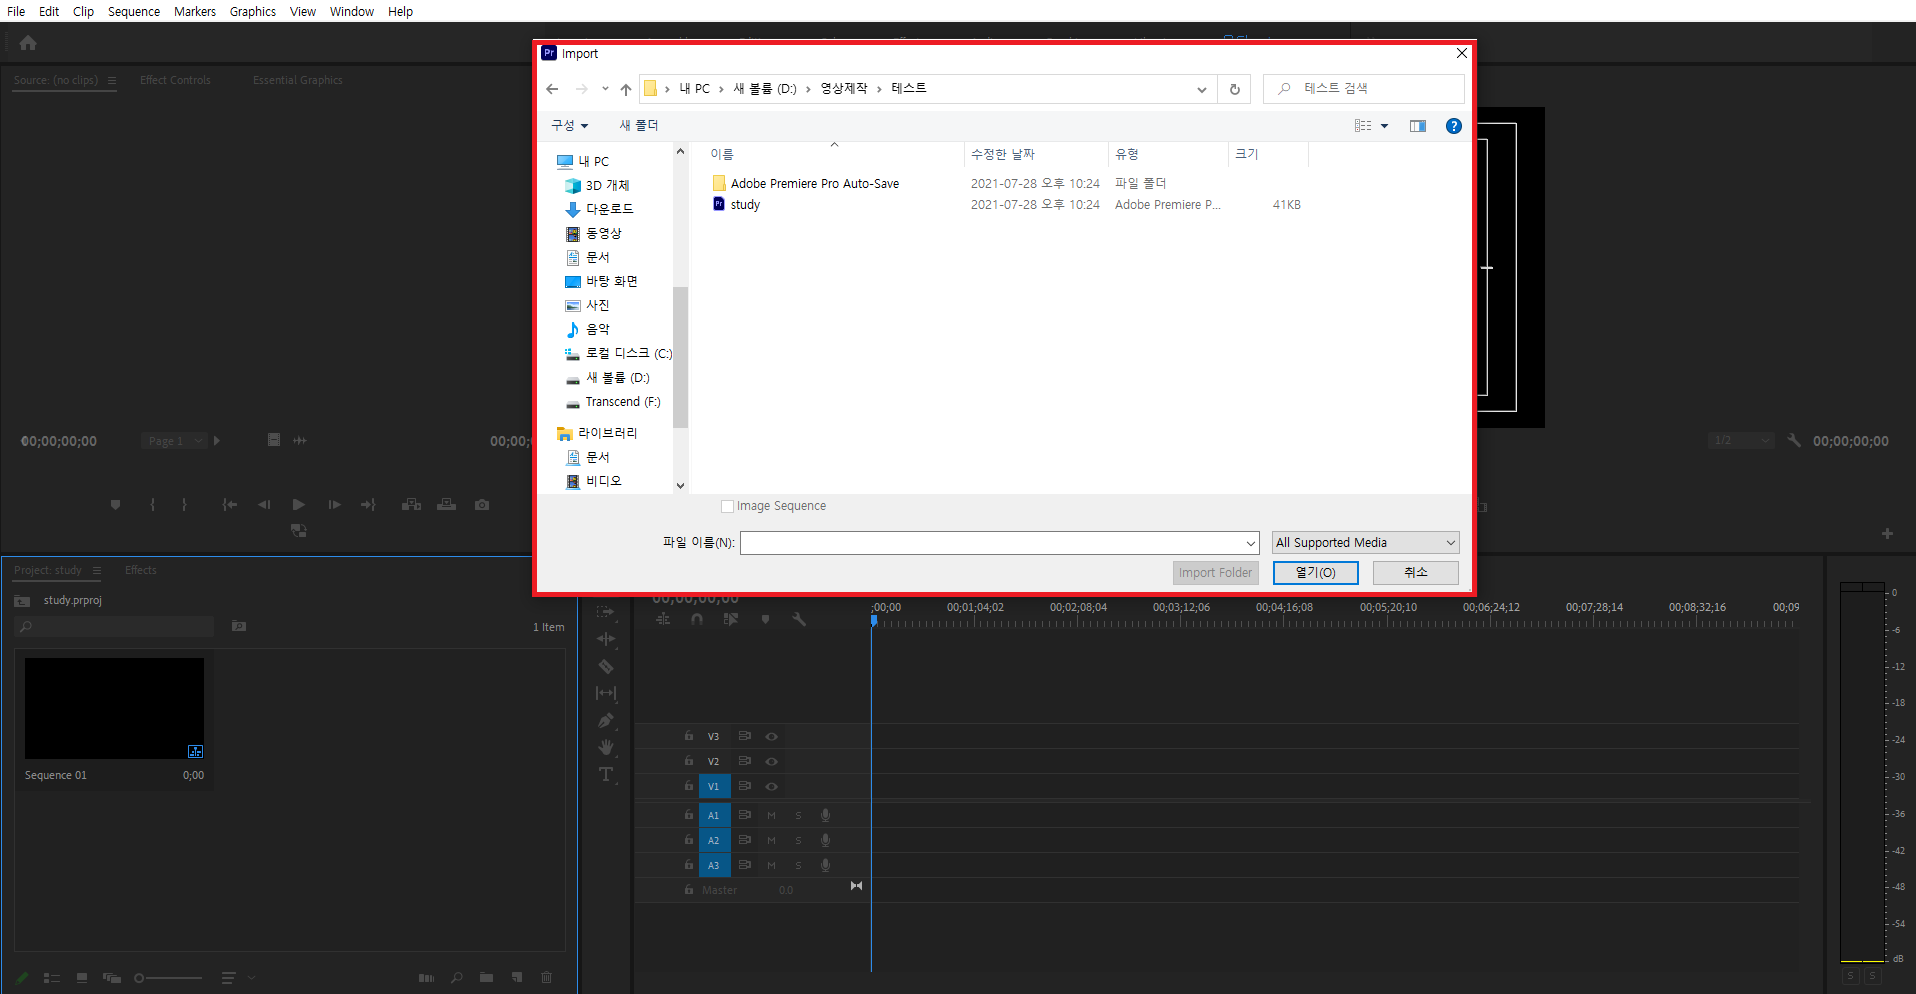Viewport: 1916px width, 994px height.
Task: Switch to Effect Controls tab
Action: 175,80
